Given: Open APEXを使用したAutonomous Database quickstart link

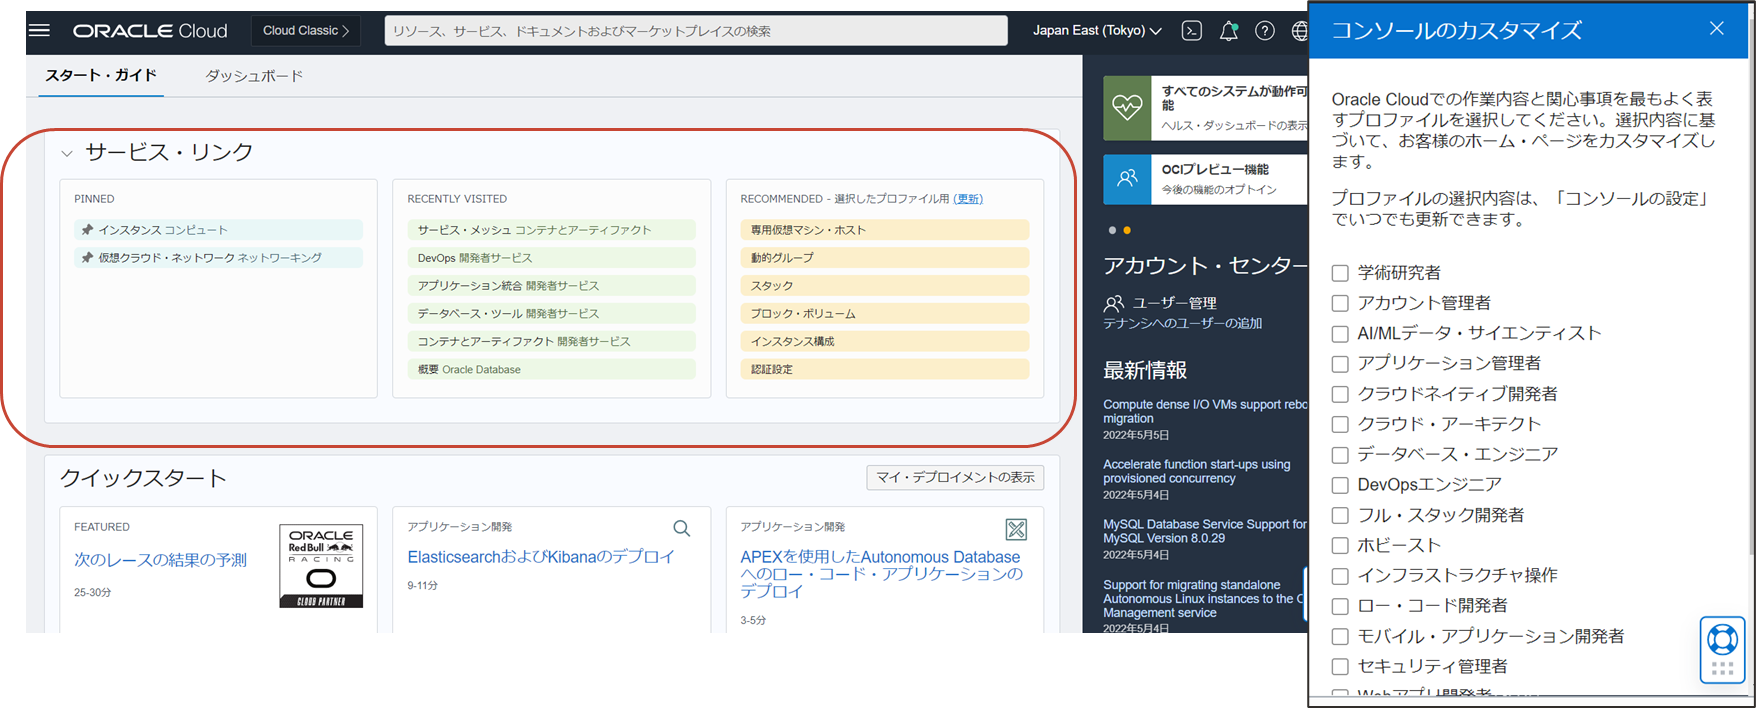Looking at the screenshot, I should point(881,574).
